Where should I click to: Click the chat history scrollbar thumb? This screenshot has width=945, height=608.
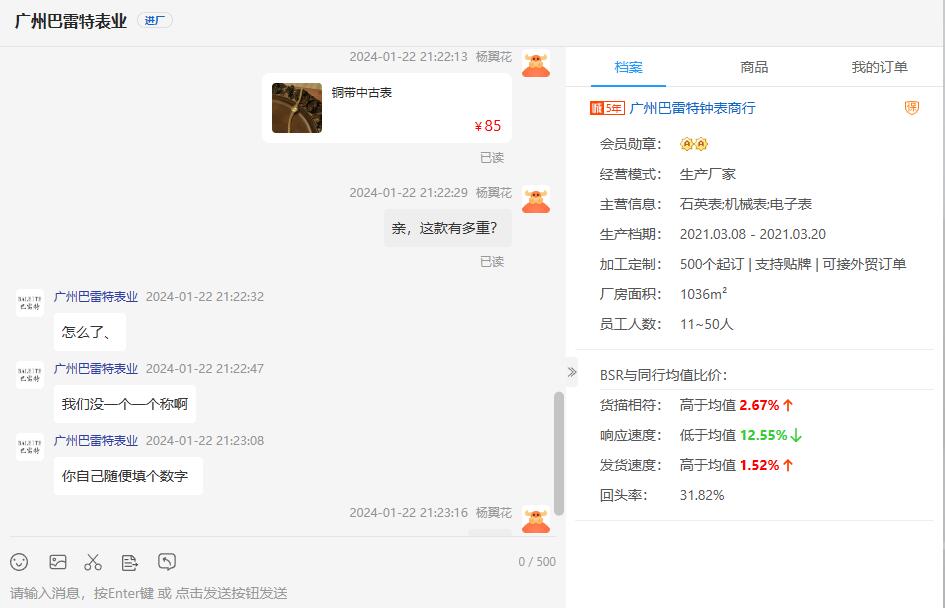[x=559, y=453]
